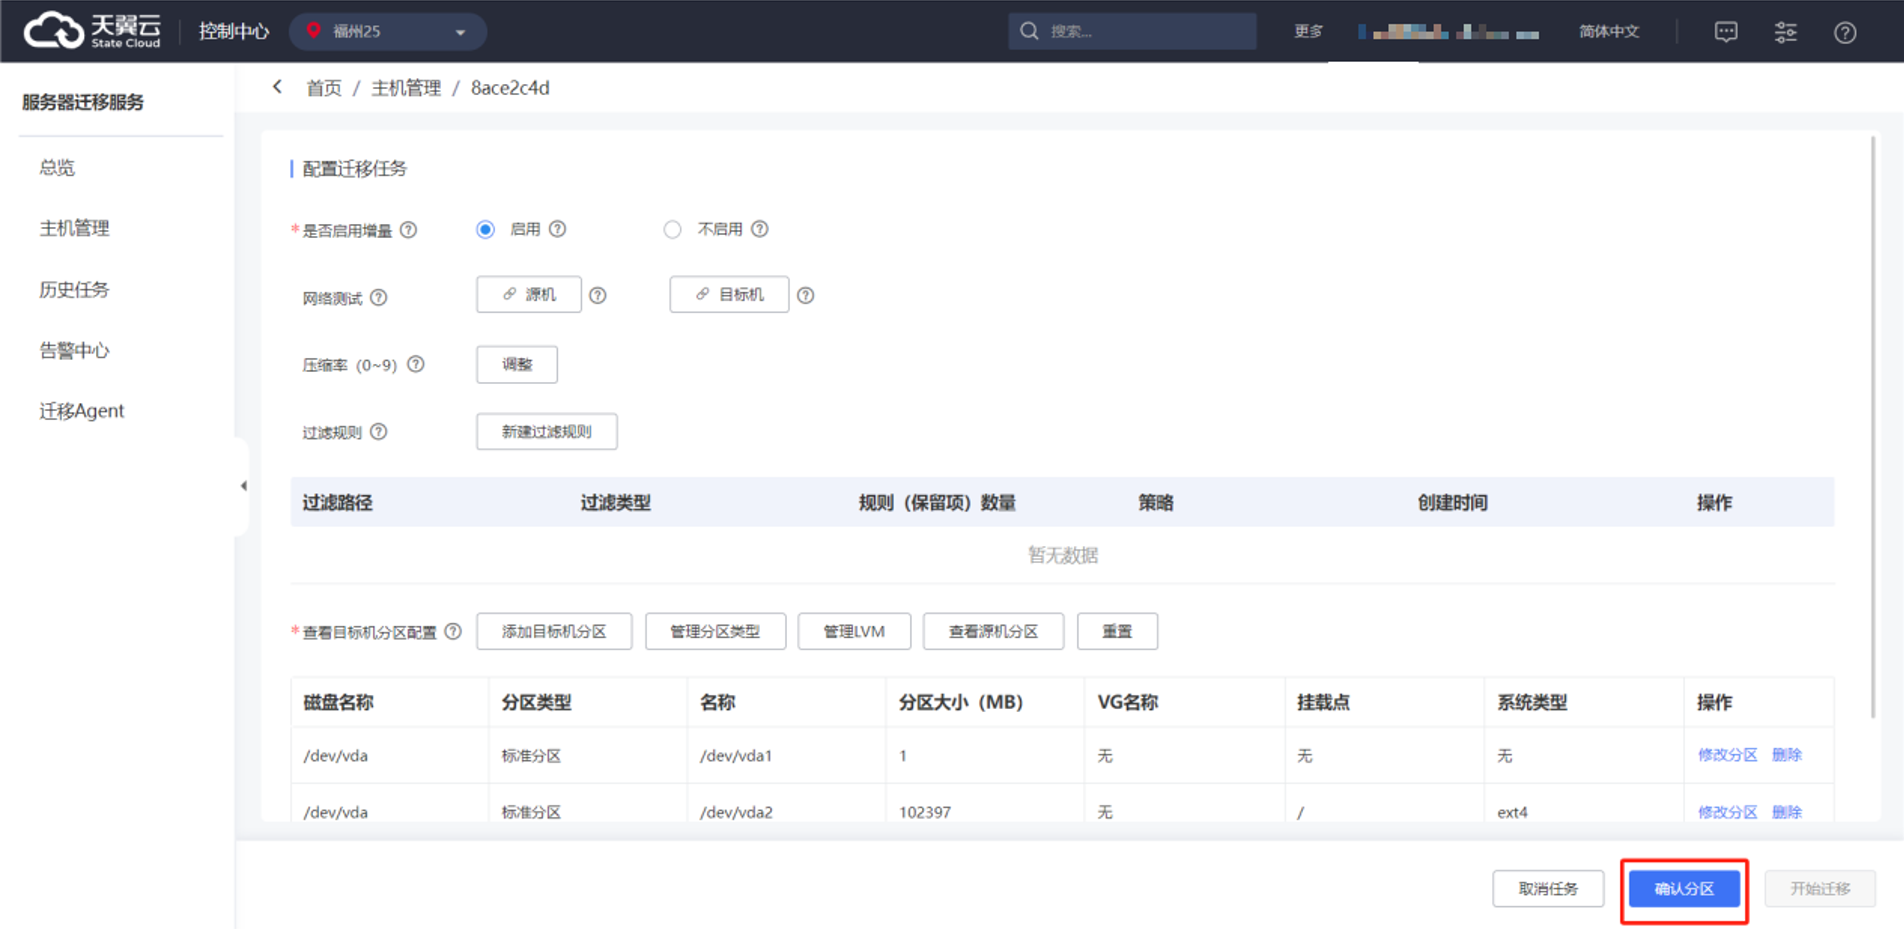Open the message chat icon

tap(1726, 32)
